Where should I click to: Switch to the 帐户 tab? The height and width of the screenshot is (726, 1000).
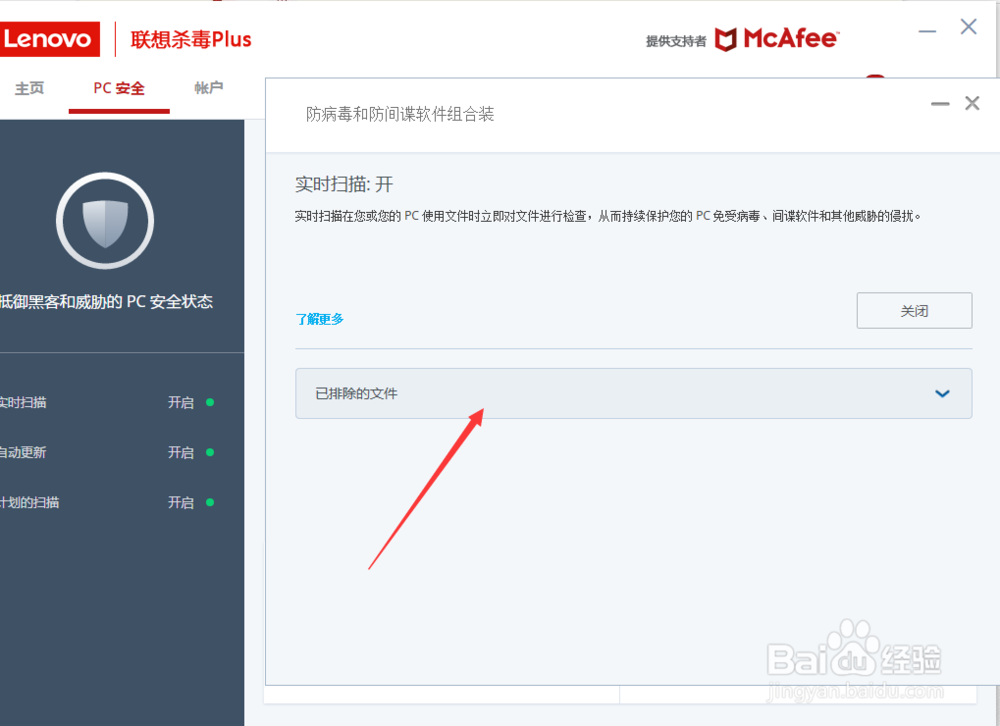point(208,88)
